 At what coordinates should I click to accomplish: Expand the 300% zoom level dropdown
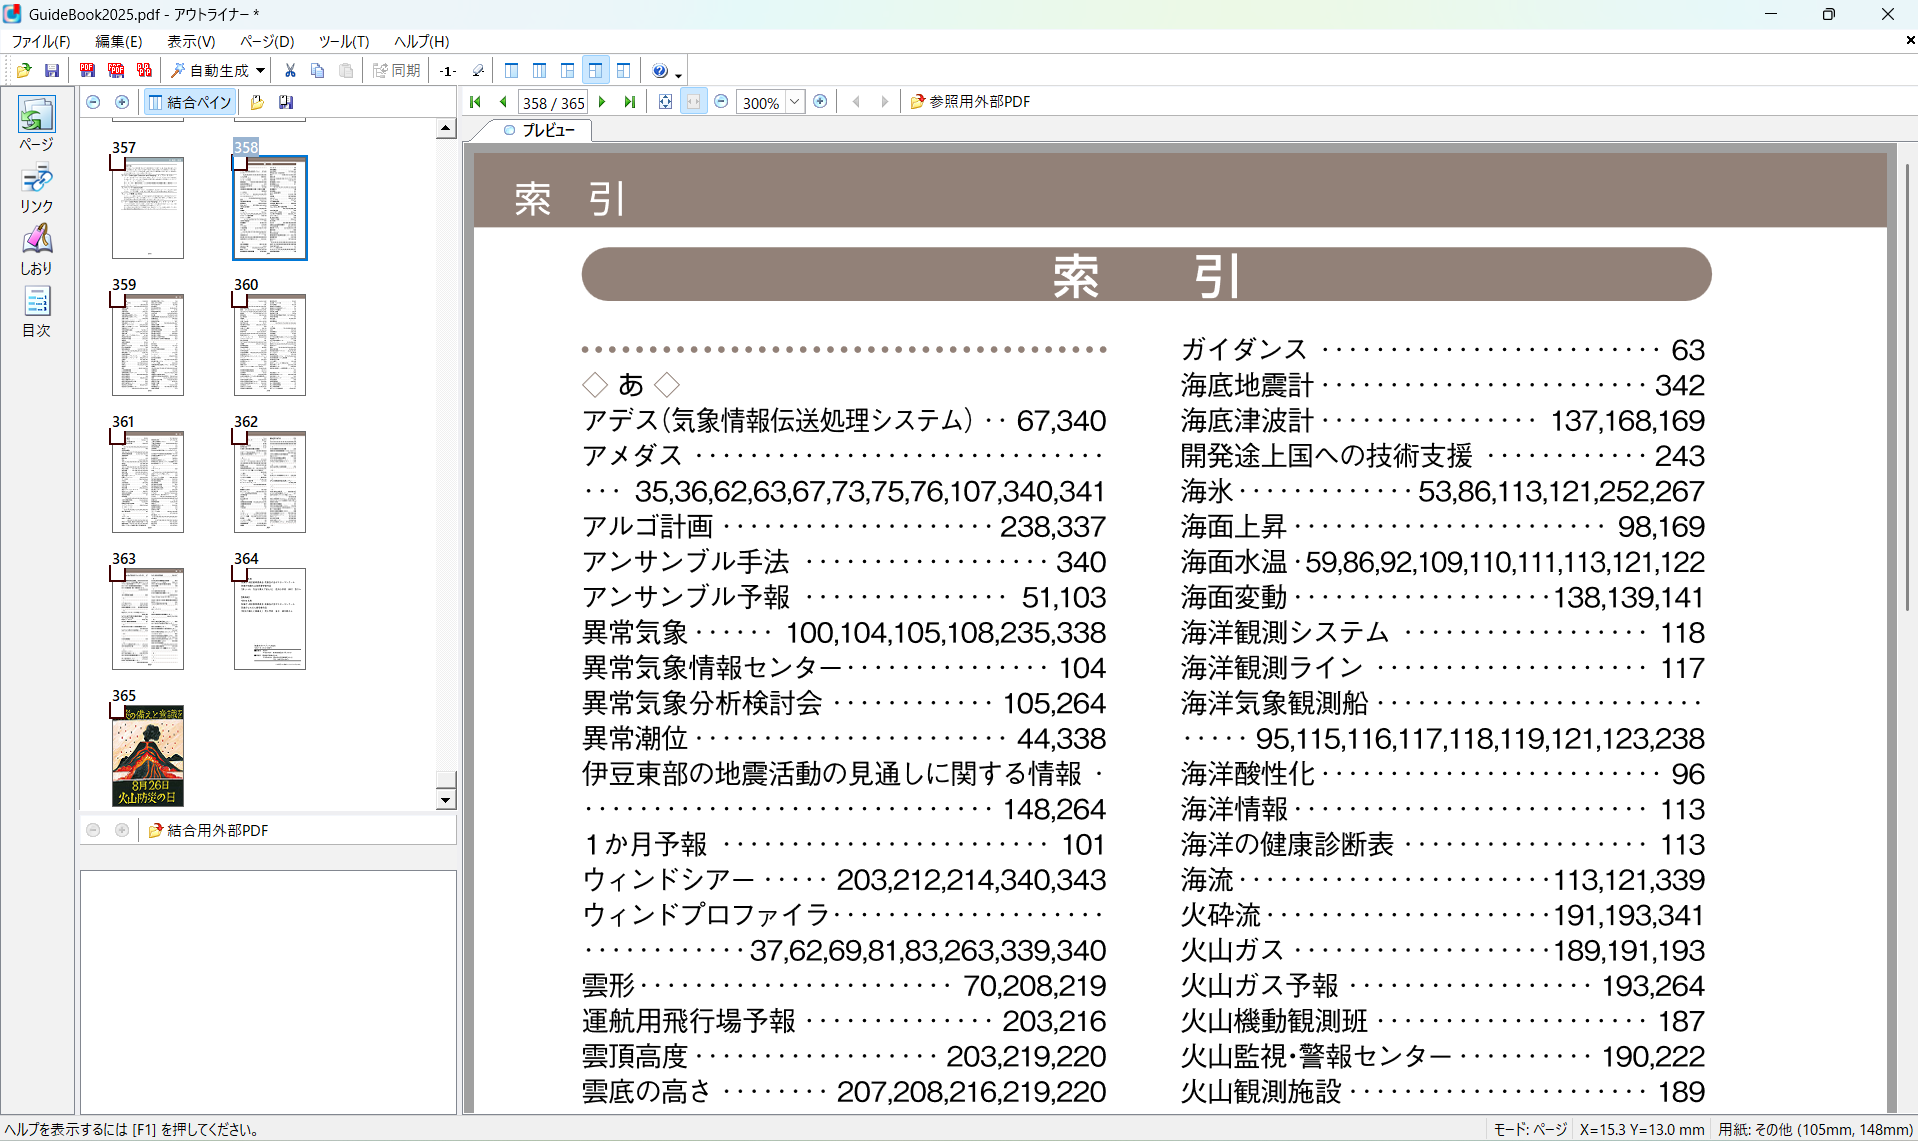795,102
